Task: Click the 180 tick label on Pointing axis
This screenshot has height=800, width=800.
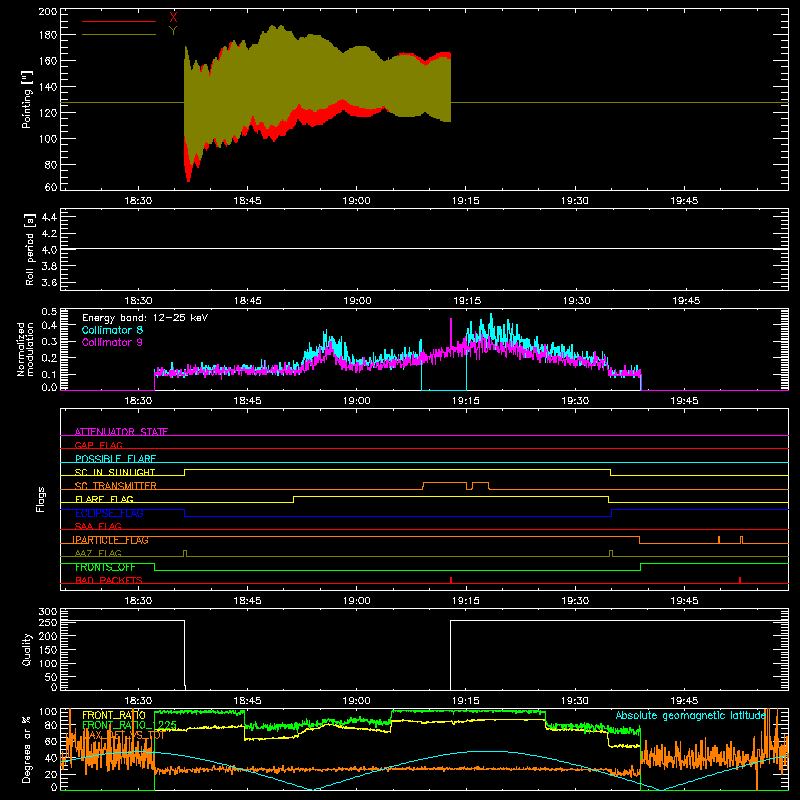Action: 47,35
